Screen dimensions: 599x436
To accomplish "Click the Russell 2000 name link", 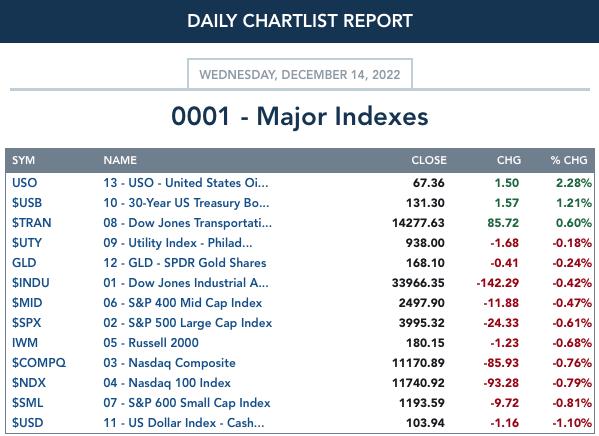I will pyautogui.click(x=151, y=343).
